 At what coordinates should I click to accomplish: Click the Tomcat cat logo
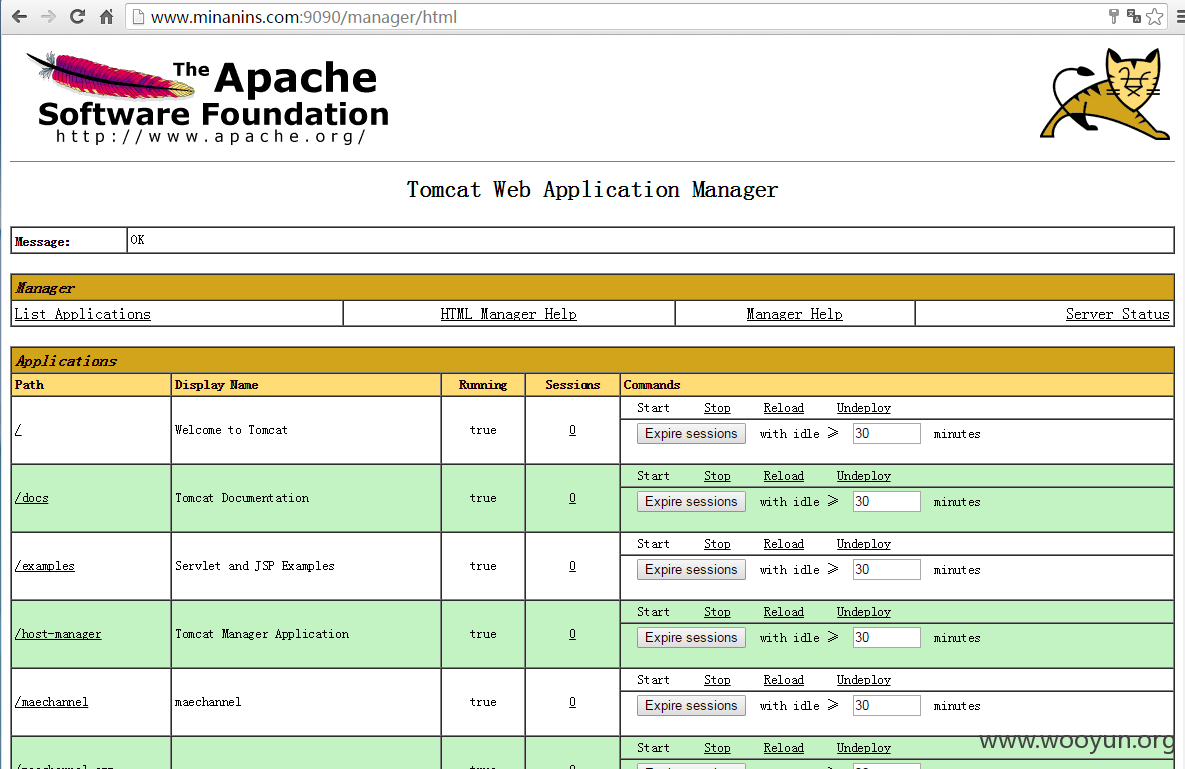tap(1105, 94)
